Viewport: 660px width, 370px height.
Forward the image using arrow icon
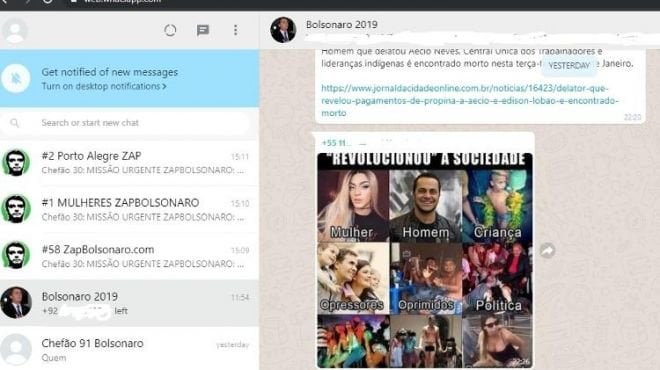point(547,251)
